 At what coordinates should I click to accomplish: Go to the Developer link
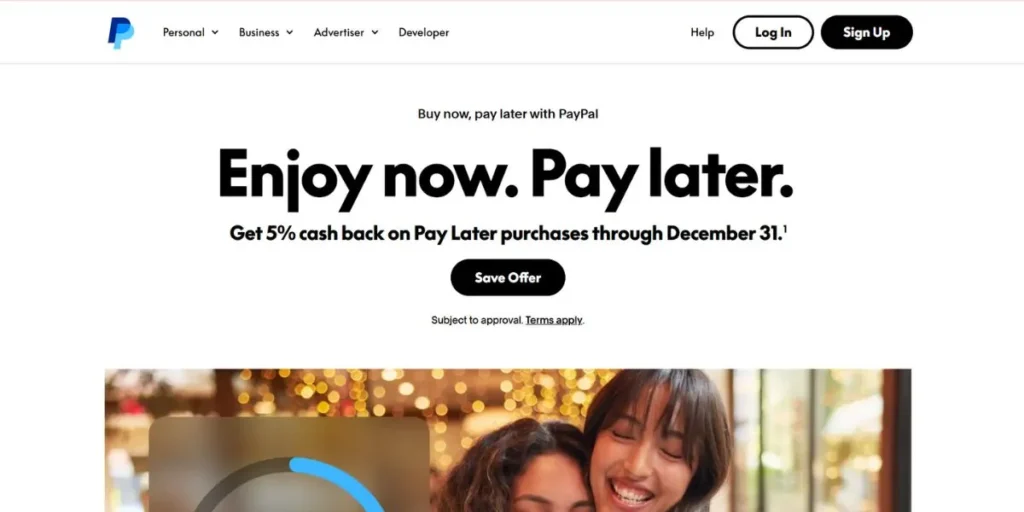click(x=424, y=32)
